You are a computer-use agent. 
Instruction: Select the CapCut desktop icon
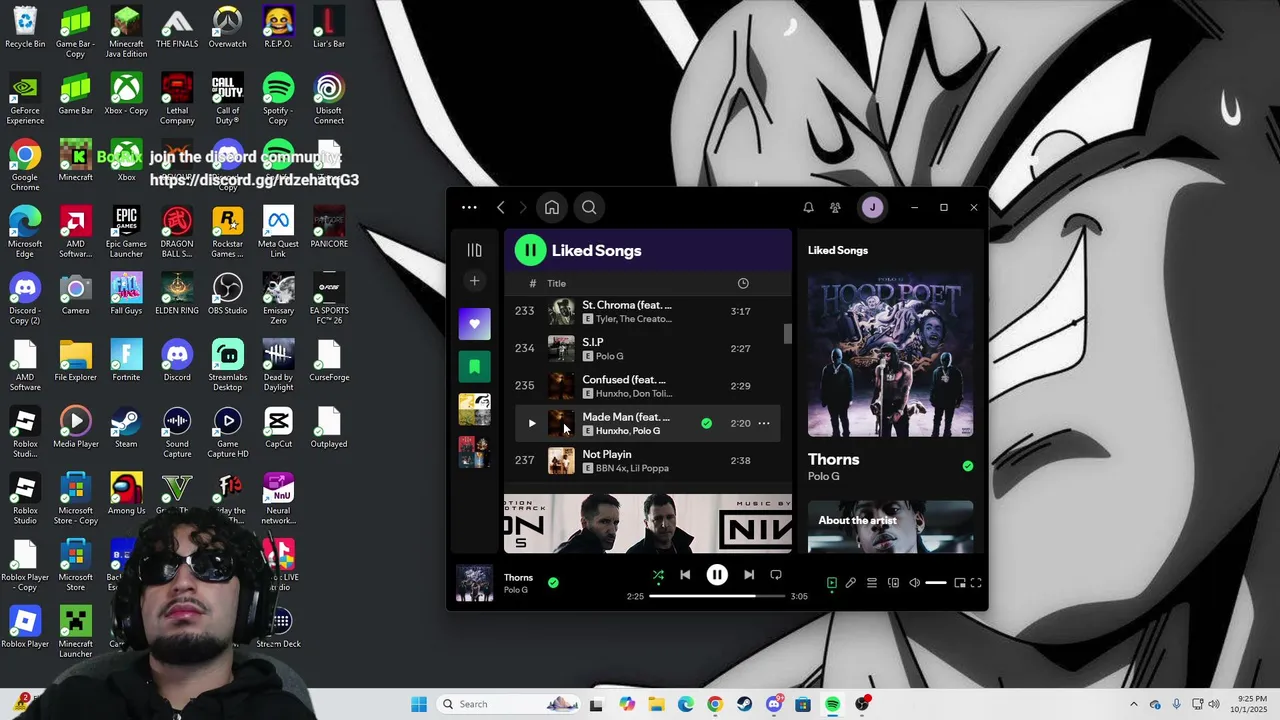click(x=279, y=427)
